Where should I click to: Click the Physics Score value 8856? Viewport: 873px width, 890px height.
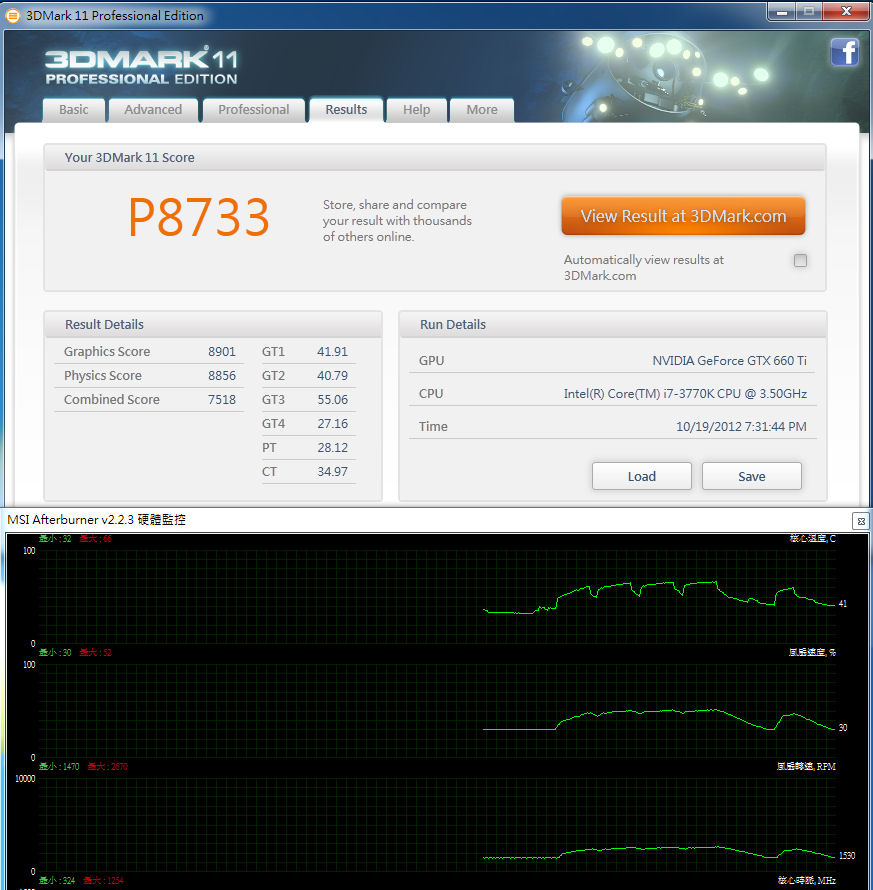tap(221, 376)
